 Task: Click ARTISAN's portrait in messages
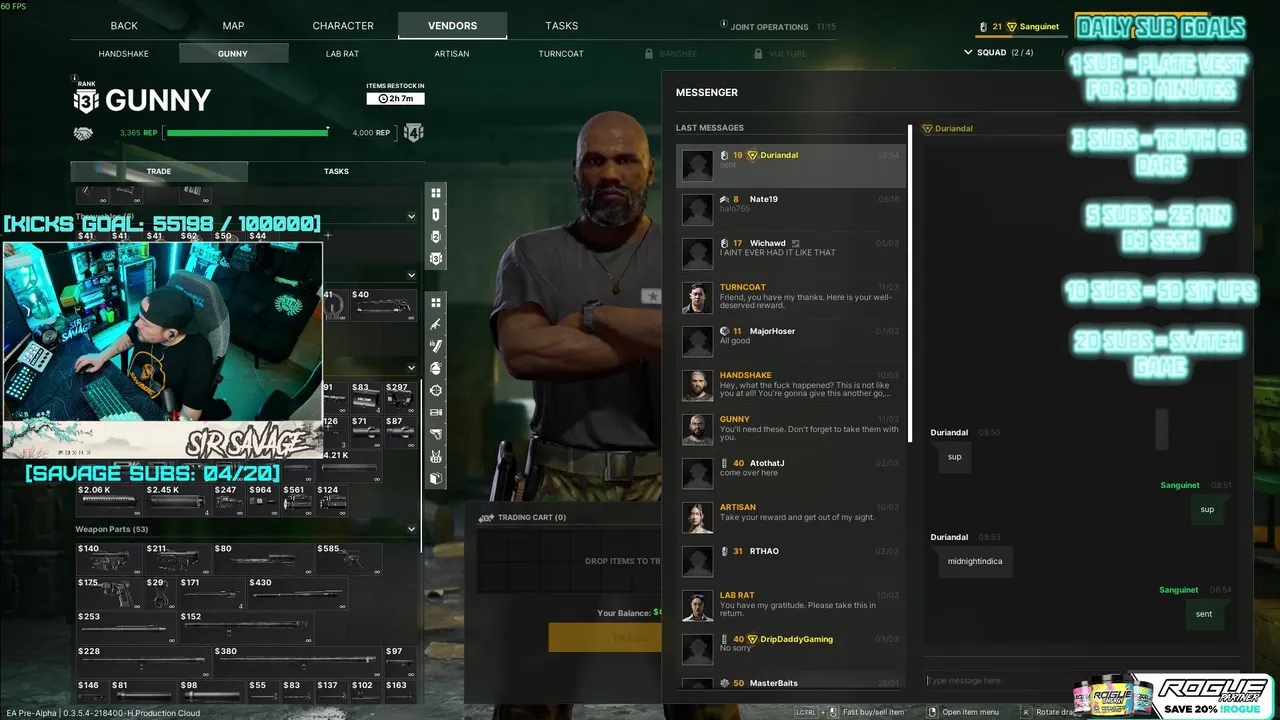697,518
